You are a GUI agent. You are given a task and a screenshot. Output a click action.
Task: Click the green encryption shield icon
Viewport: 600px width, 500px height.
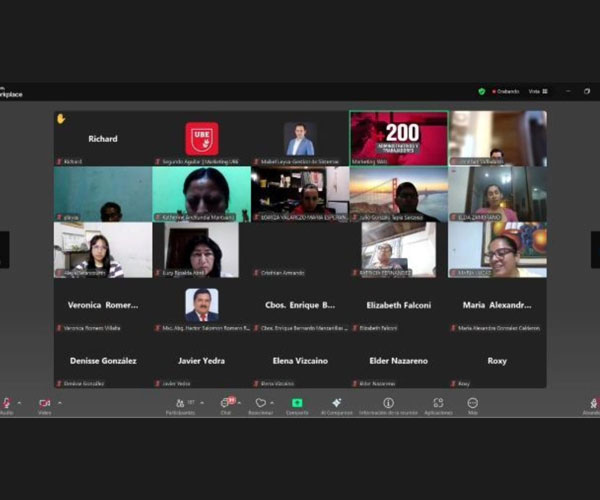click(x=482, y=91)
